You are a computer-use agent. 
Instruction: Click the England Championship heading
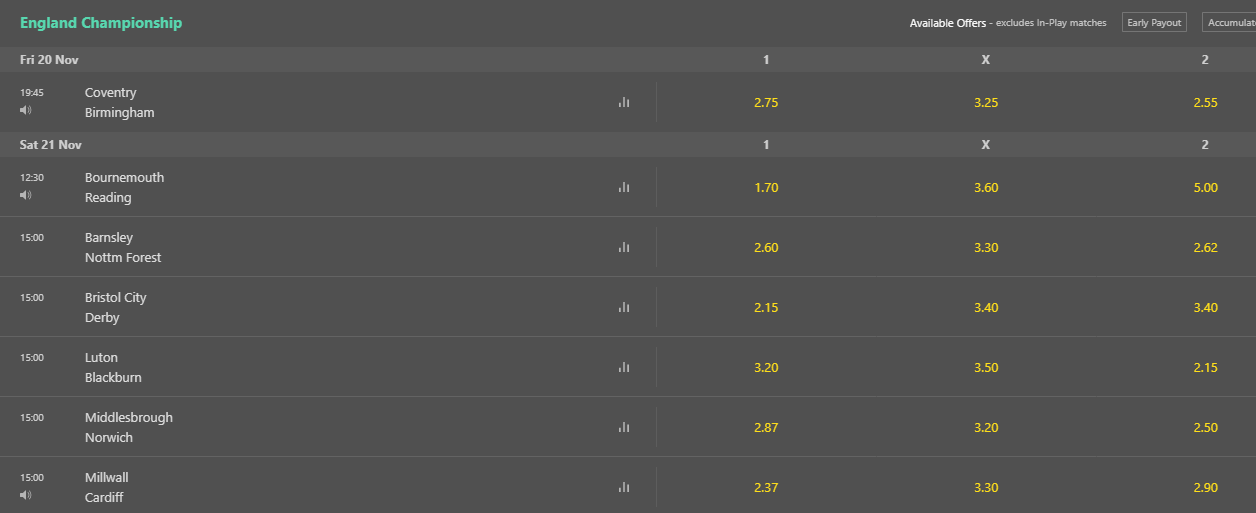pyautogui.click(x=101, y=22)
